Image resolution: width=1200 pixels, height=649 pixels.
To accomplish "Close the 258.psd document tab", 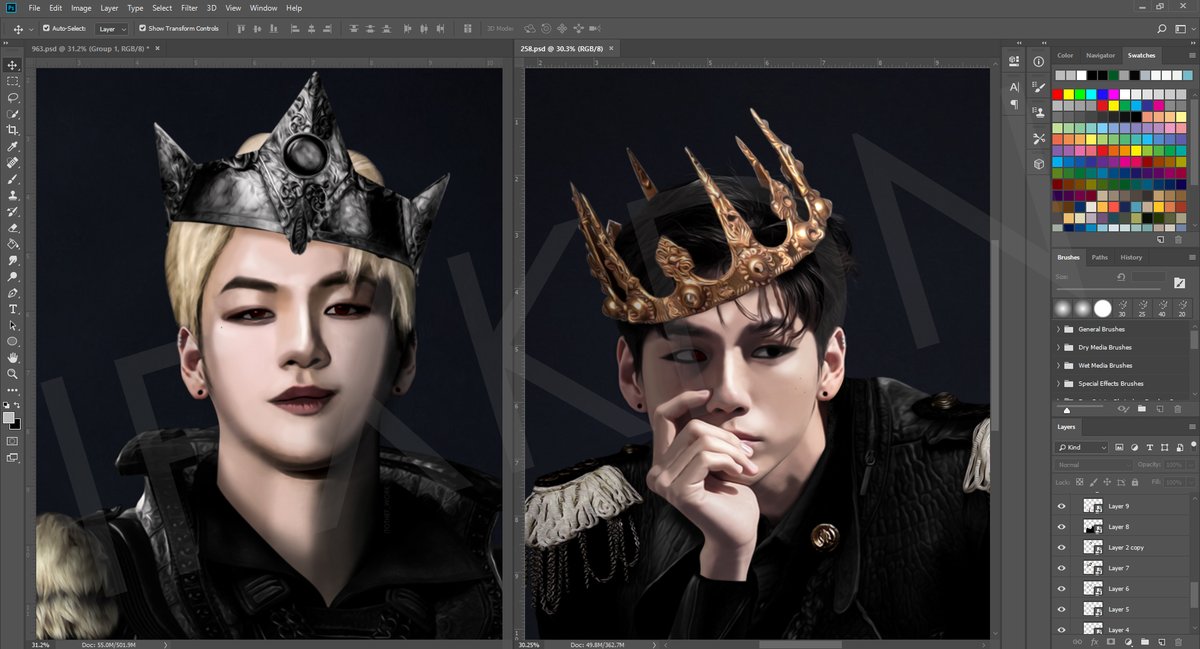I will tap(611, 48).
